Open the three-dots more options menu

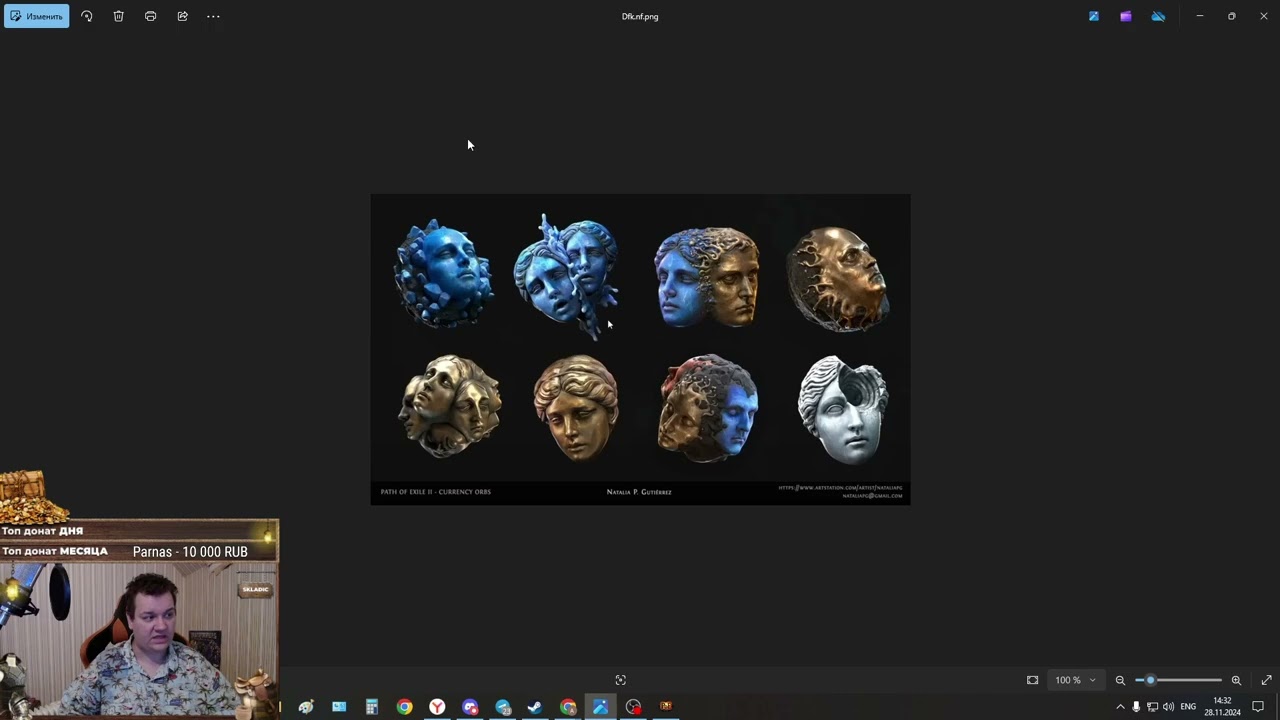(213, 16)
